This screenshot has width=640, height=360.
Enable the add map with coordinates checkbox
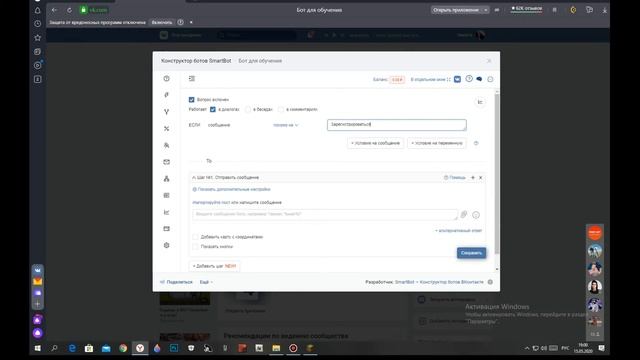pyautogui.click(x=196, y=237)
